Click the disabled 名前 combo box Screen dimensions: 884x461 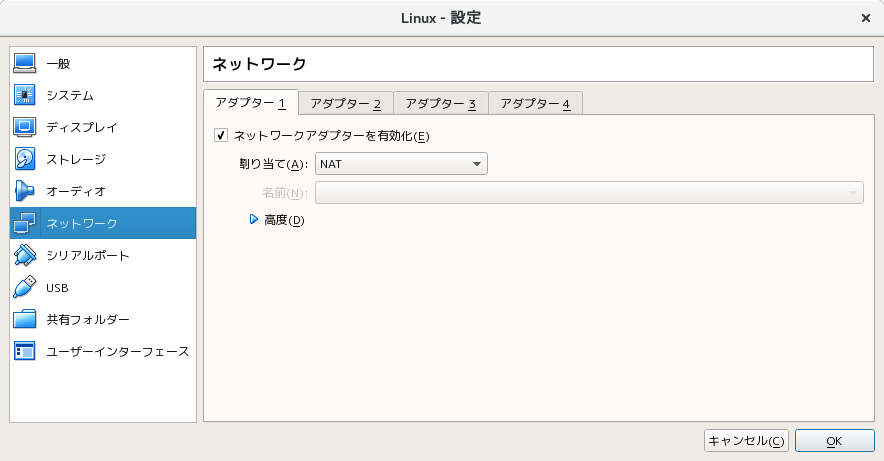tap(589, 193)
